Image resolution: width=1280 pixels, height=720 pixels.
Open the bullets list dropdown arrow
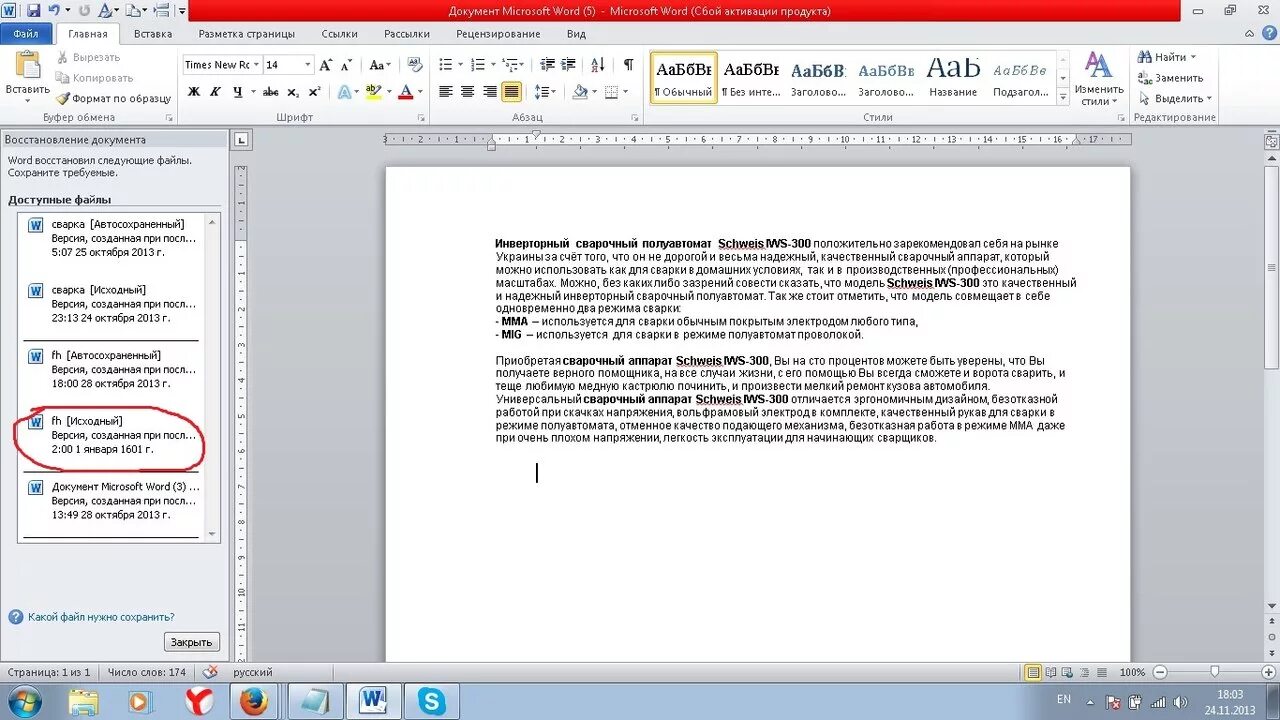(459, 65)
